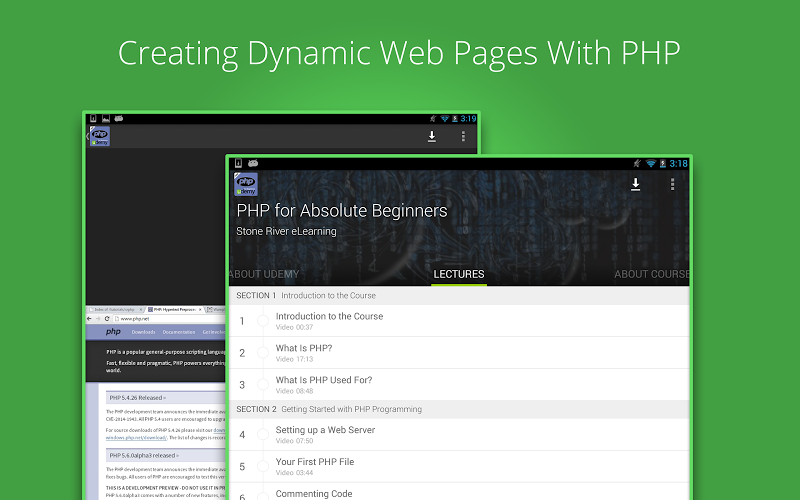Open the three-dot overflow menu in the front window

(672, 184)
